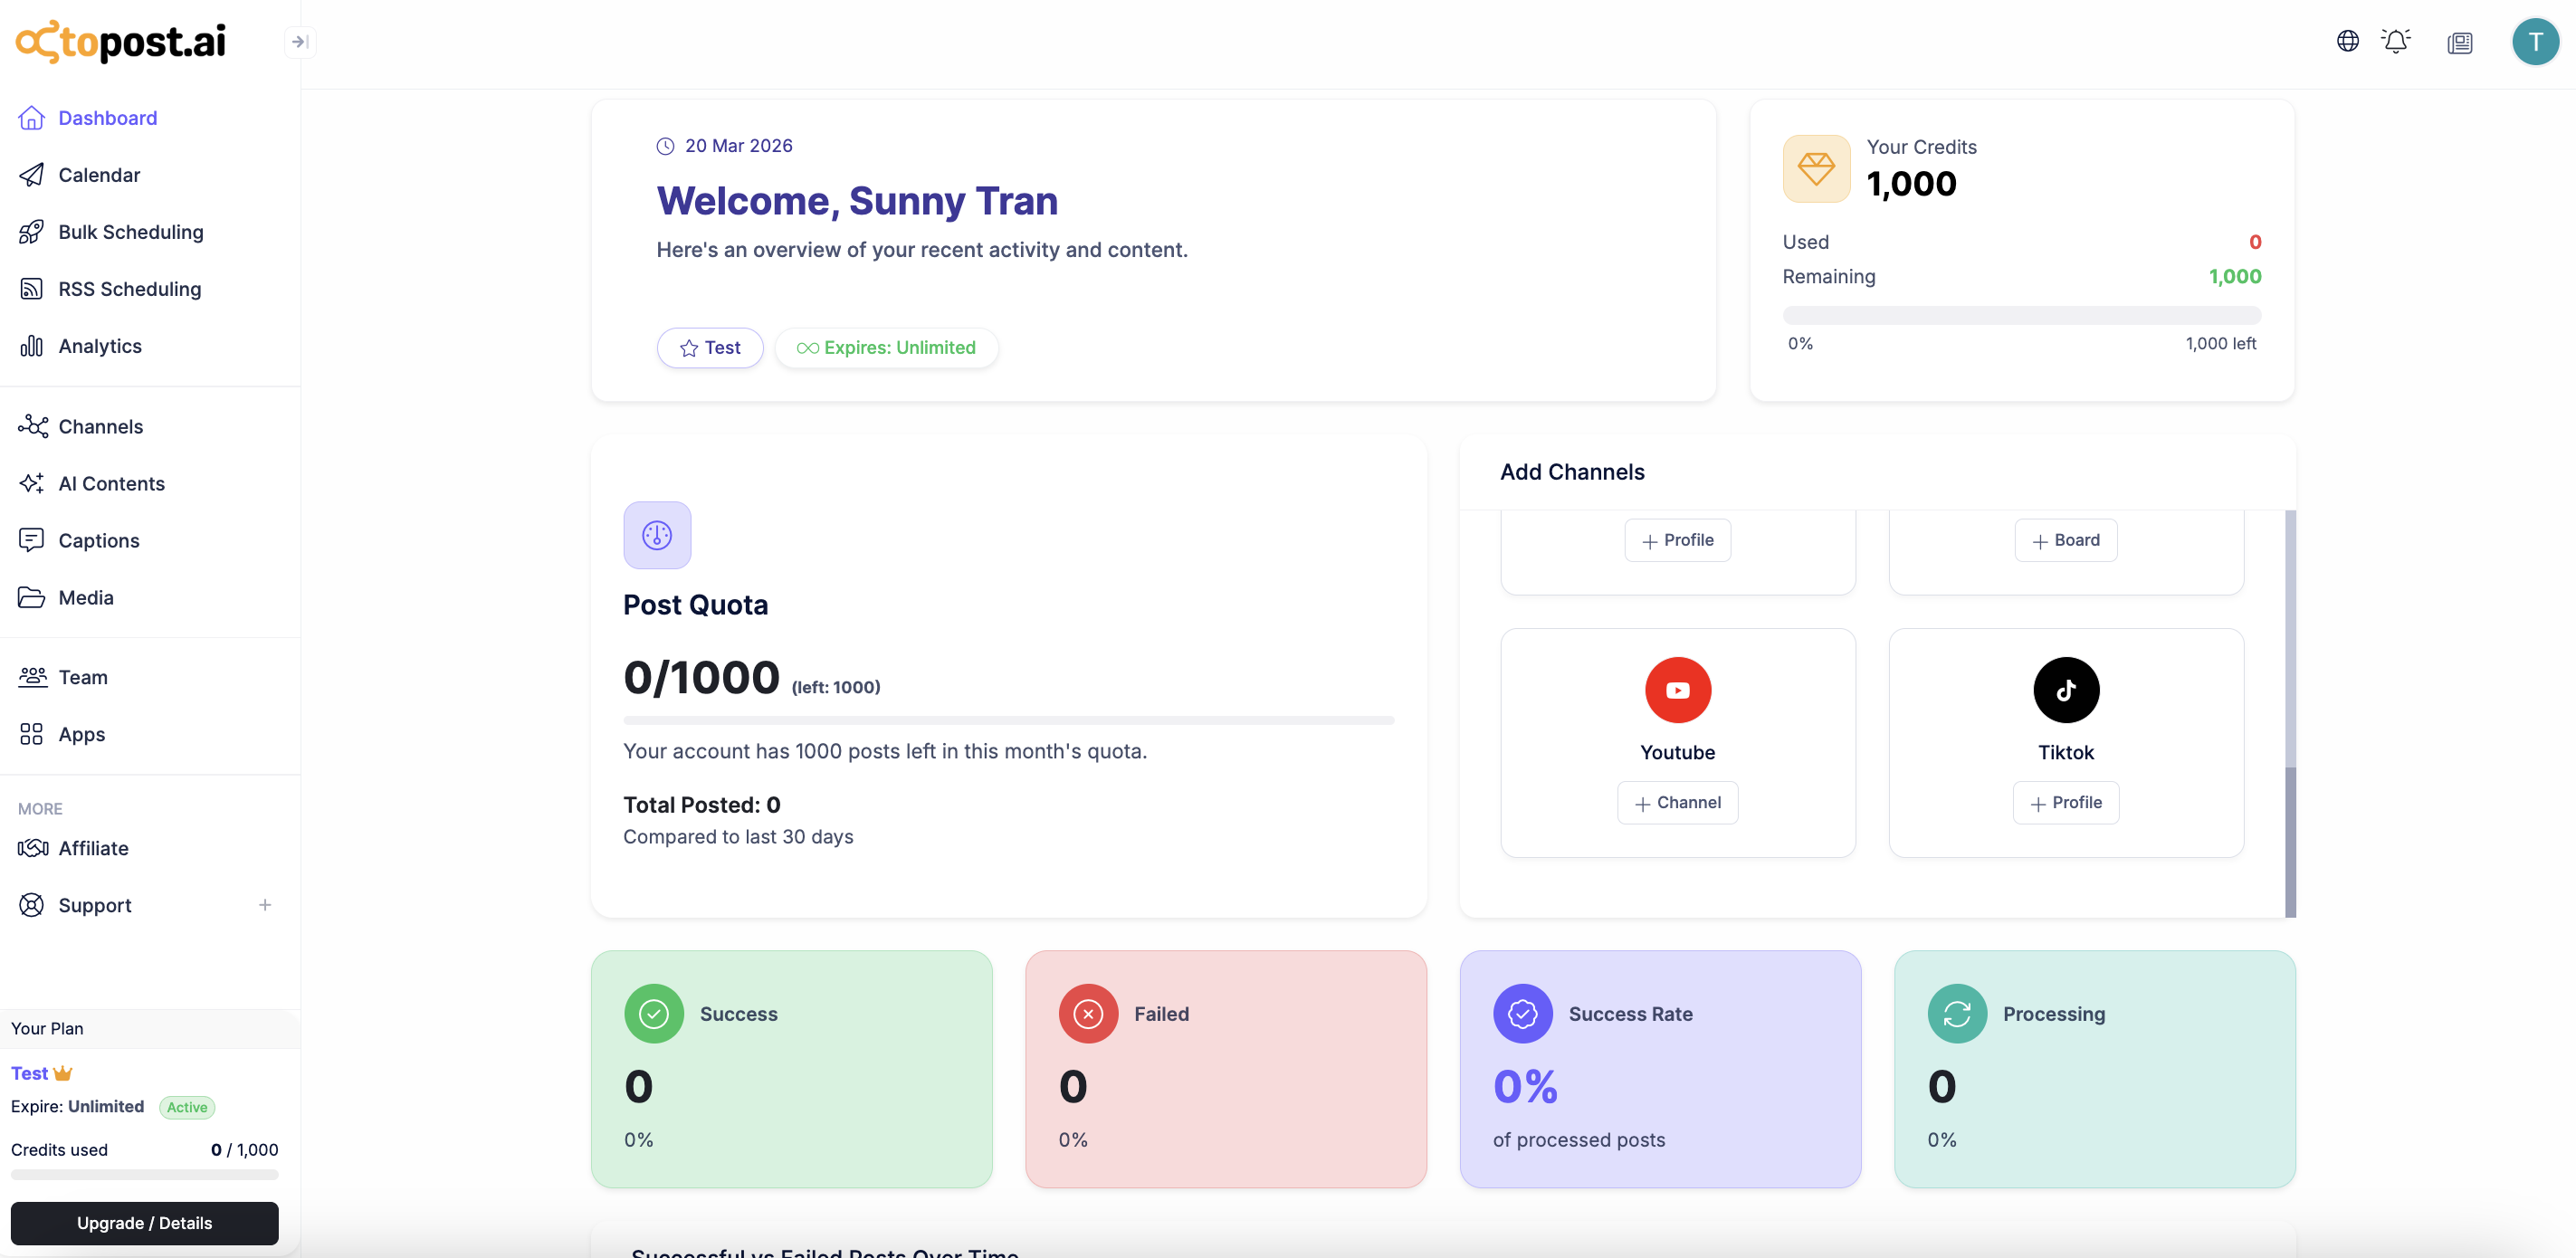Click the Total Posted: 0 text

(701, 805)
